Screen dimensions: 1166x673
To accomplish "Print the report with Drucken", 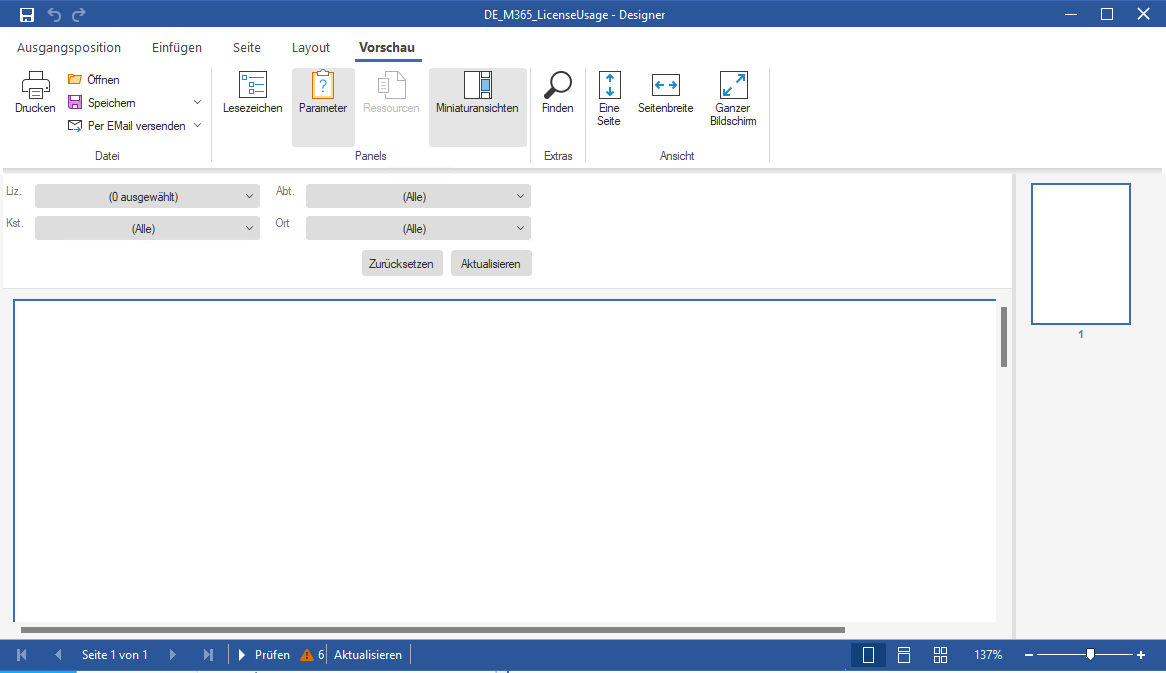I will coord(35,93).
